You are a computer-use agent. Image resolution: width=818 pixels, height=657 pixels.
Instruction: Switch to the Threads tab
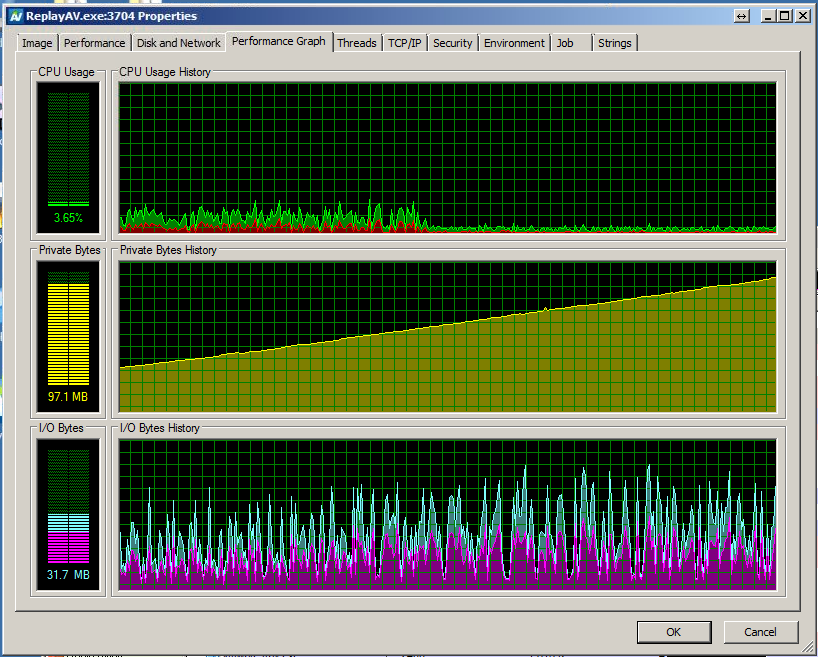[357, 43]
